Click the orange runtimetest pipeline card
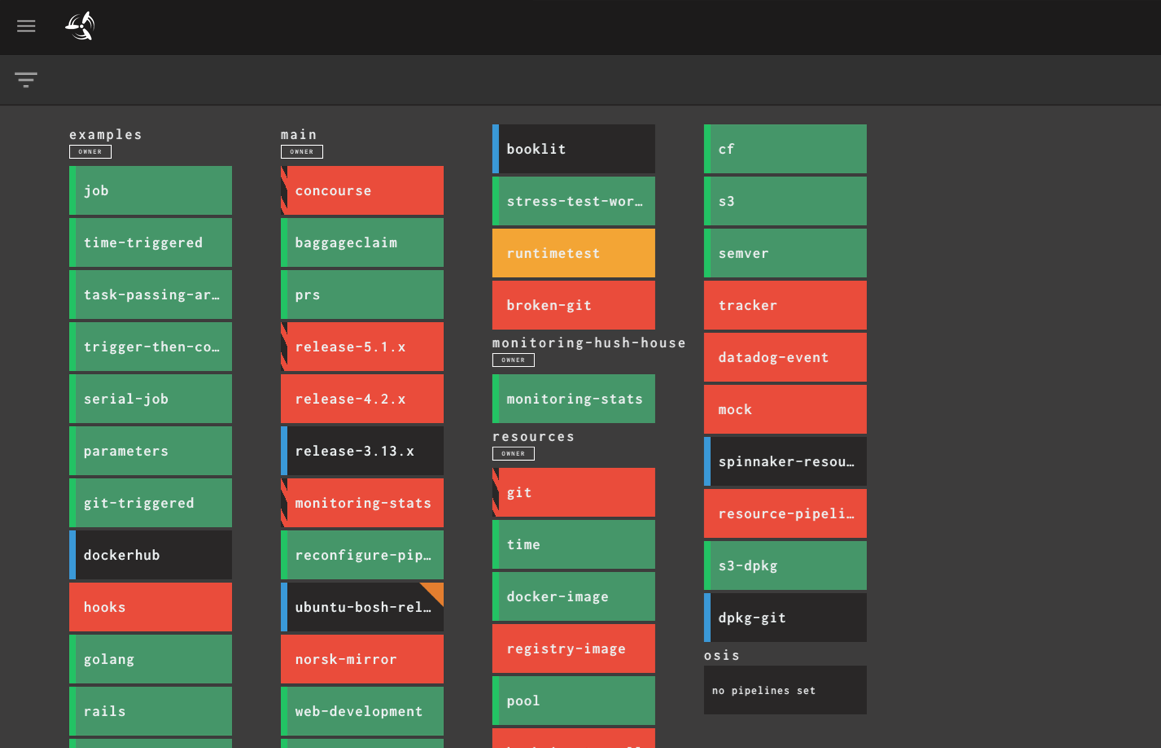The height and width of the screenshot is (748, 1161). point(573,252)
